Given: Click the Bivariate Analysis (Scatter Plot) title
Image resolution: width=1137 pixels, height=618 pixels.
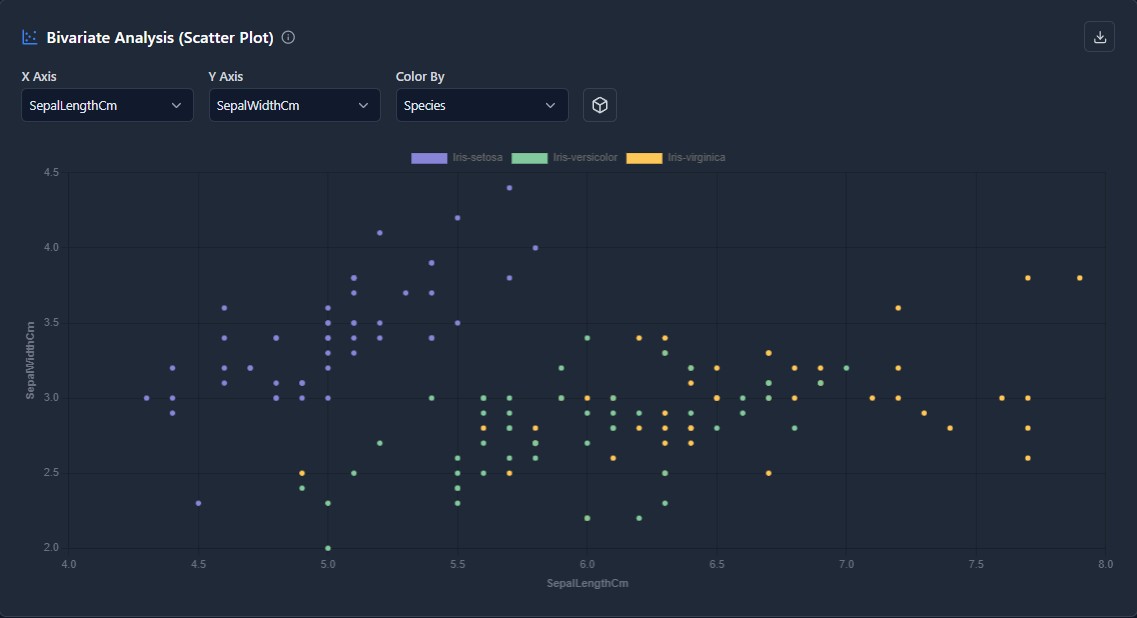Looking at the screenshot, I should [x=160, y=37].
